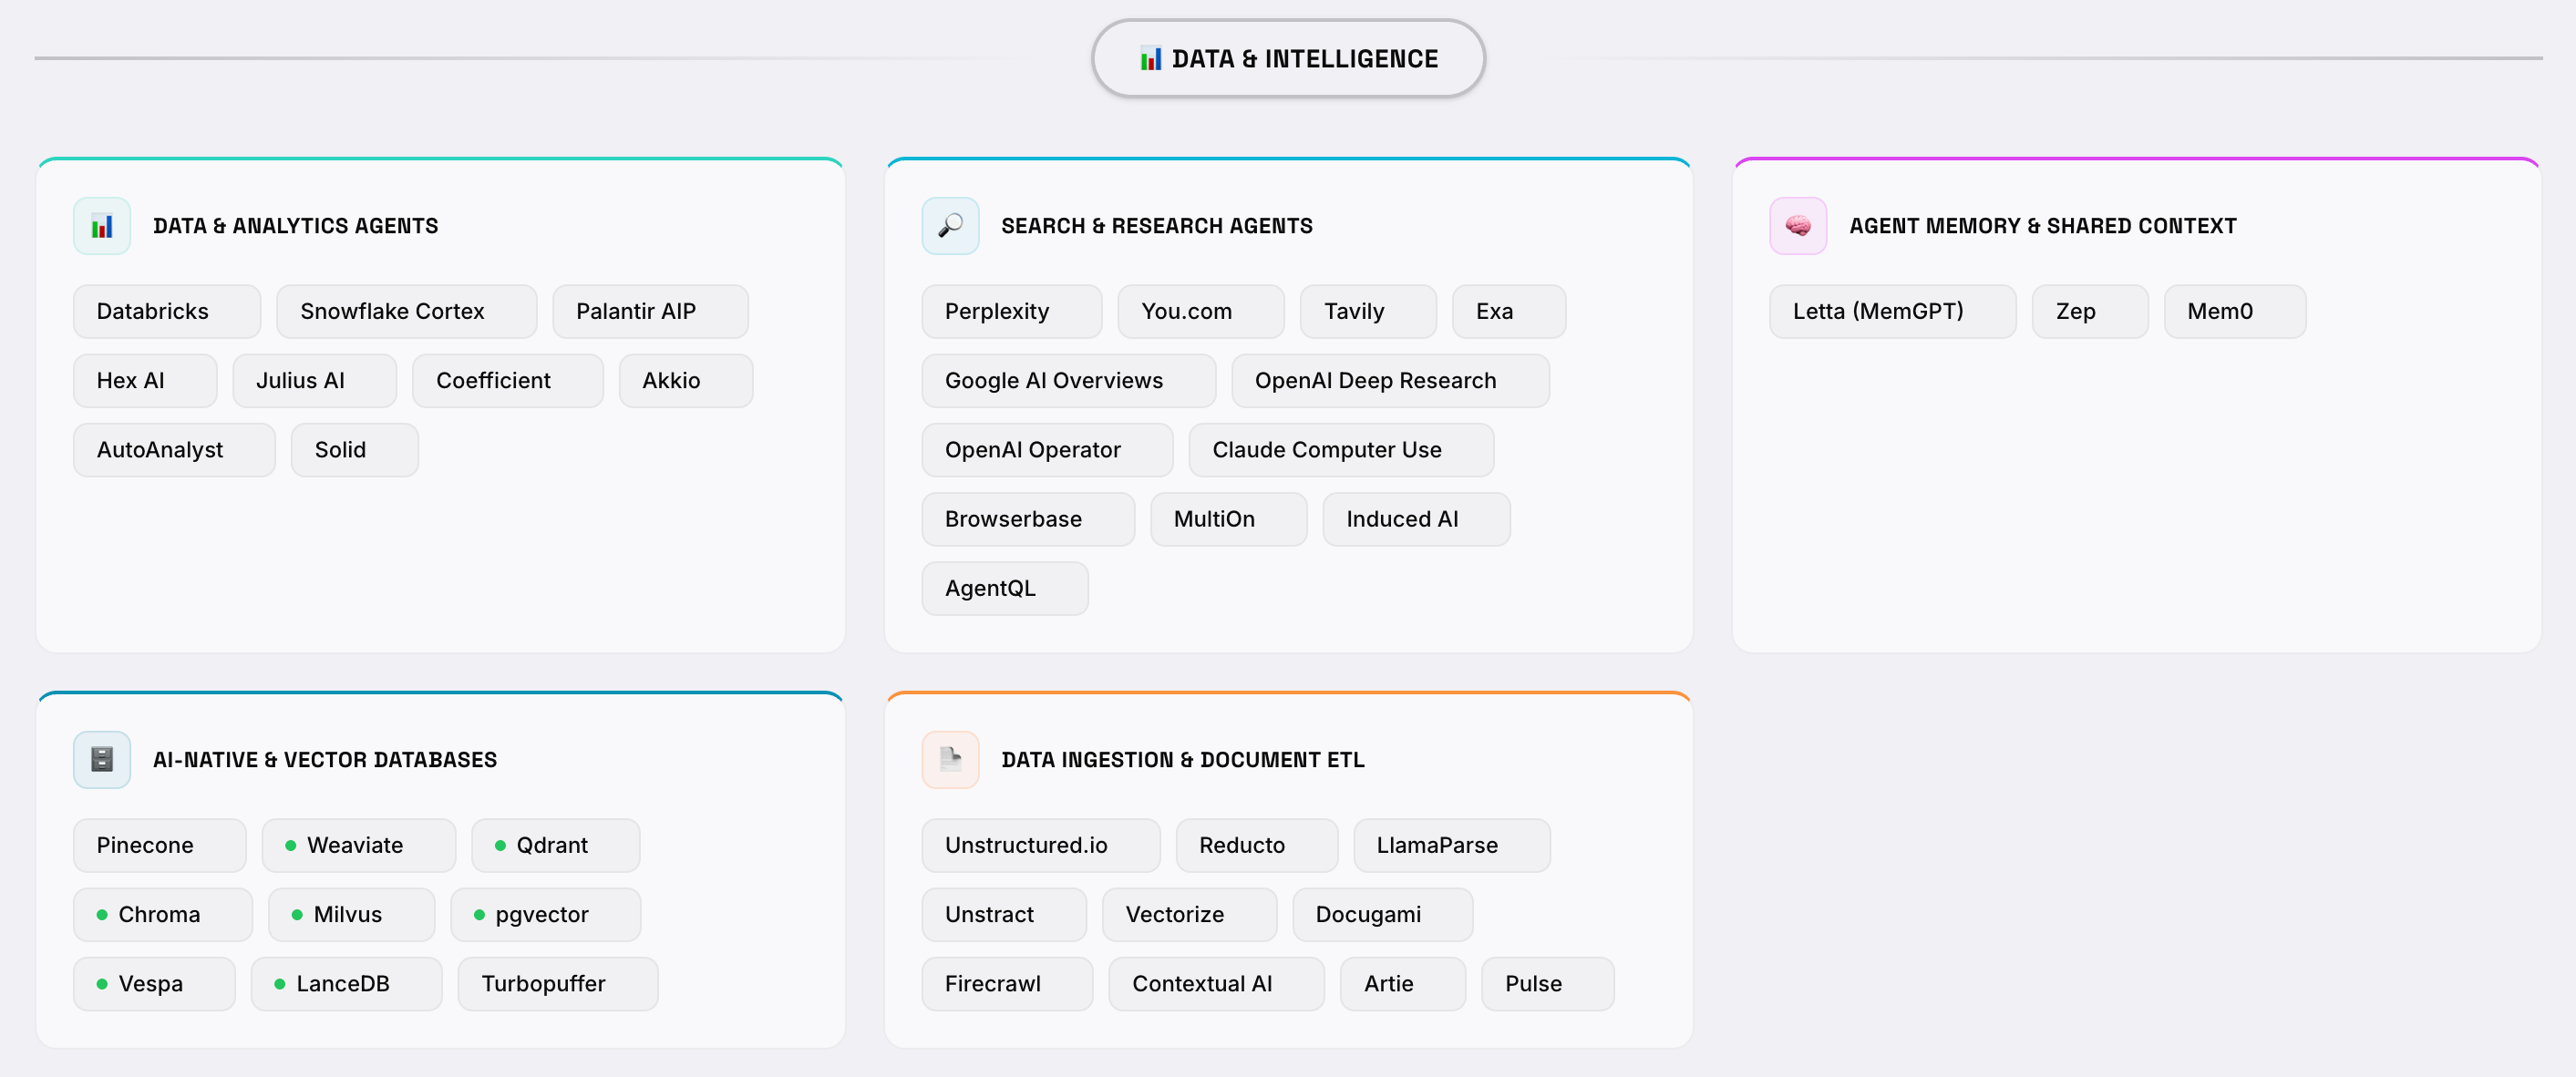
Task: Click the file cabinet icon for Vector Databases
Action: tap(102, 759)
